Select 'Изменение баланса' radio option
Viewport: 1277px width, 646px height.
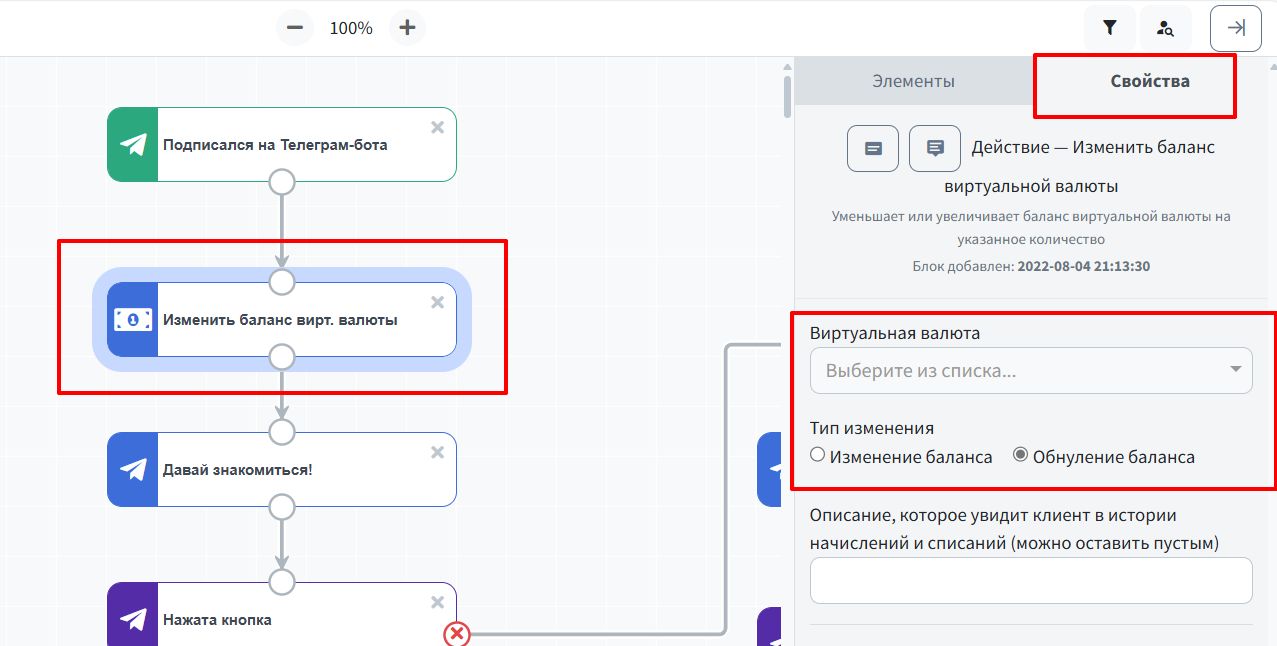click(818, 455)
